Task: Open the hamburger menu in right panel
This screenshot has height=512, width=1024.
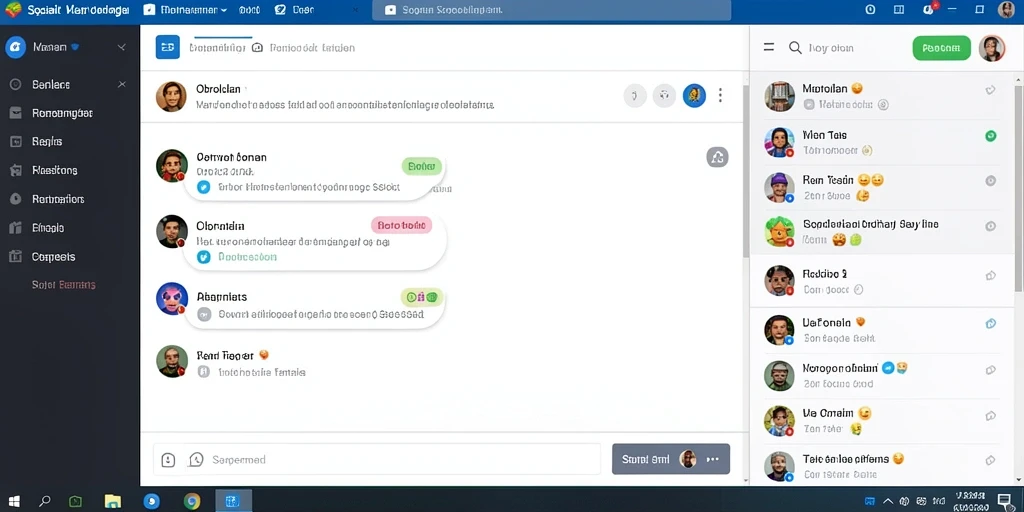Action: tap(769, 47)
